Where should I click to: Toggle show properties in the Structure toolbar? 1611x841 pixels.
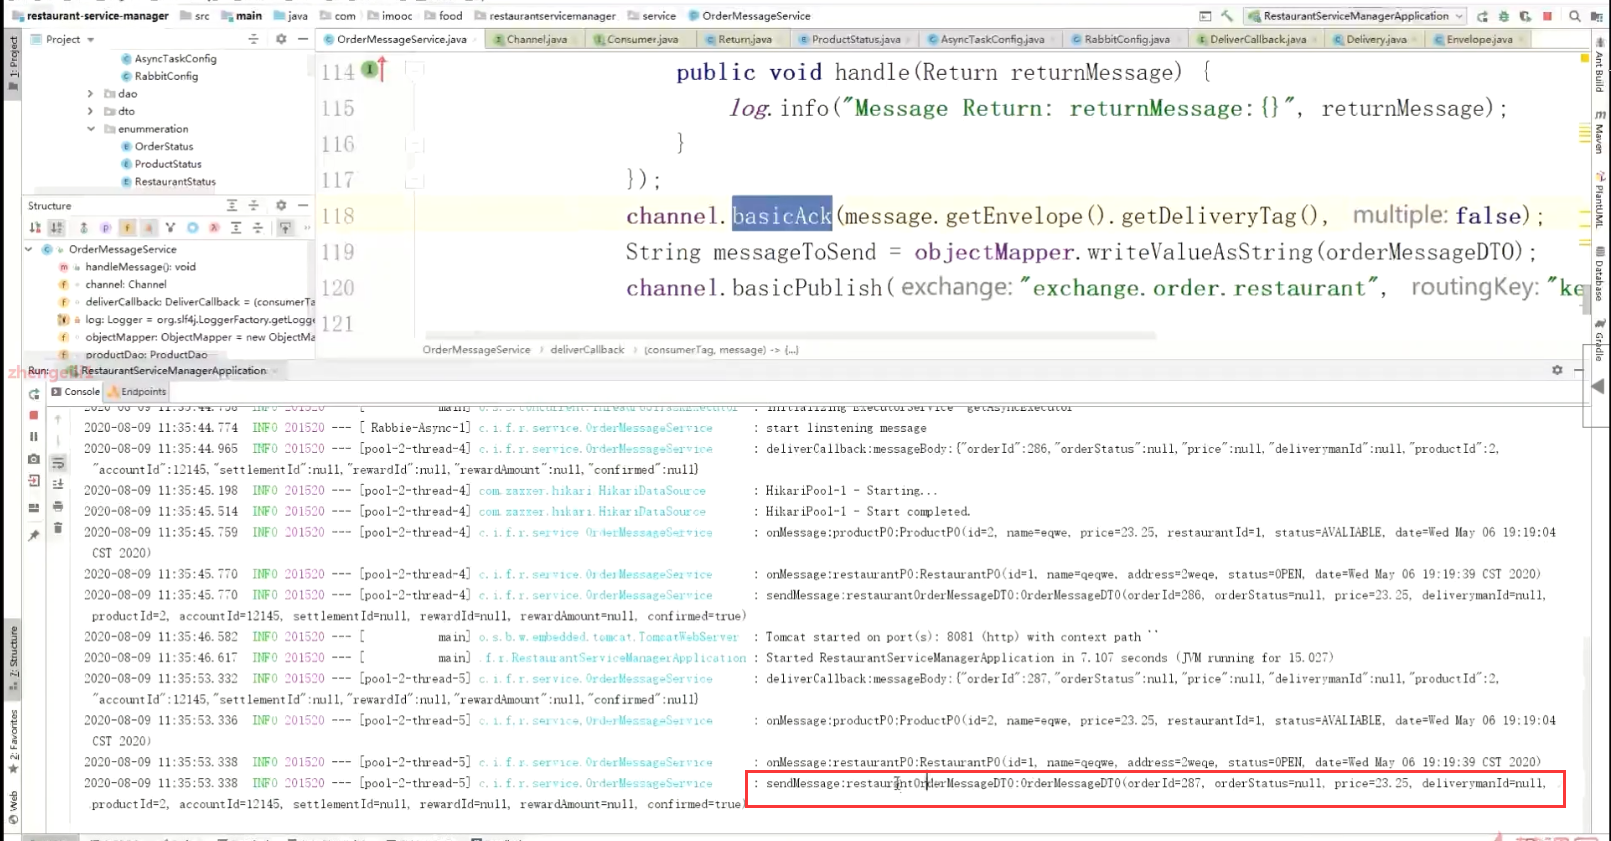pos(105,228)
